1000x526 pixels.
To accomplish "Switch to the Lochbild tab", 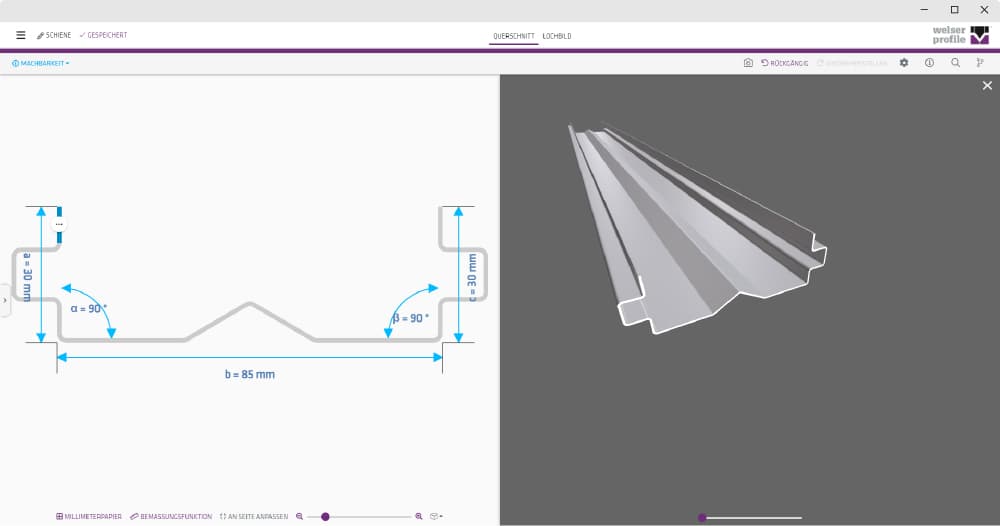I will (556, 36).
